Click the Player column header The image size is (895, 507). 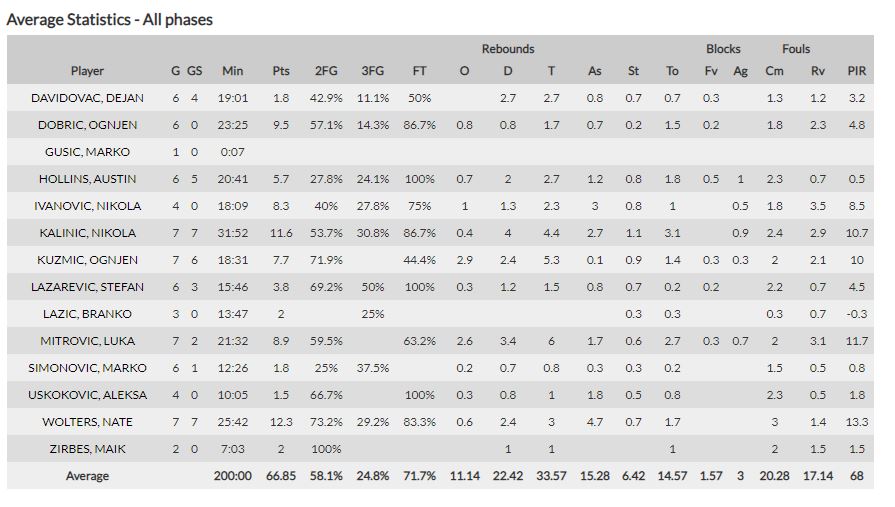pyautogui.click(x=87, y=71)
